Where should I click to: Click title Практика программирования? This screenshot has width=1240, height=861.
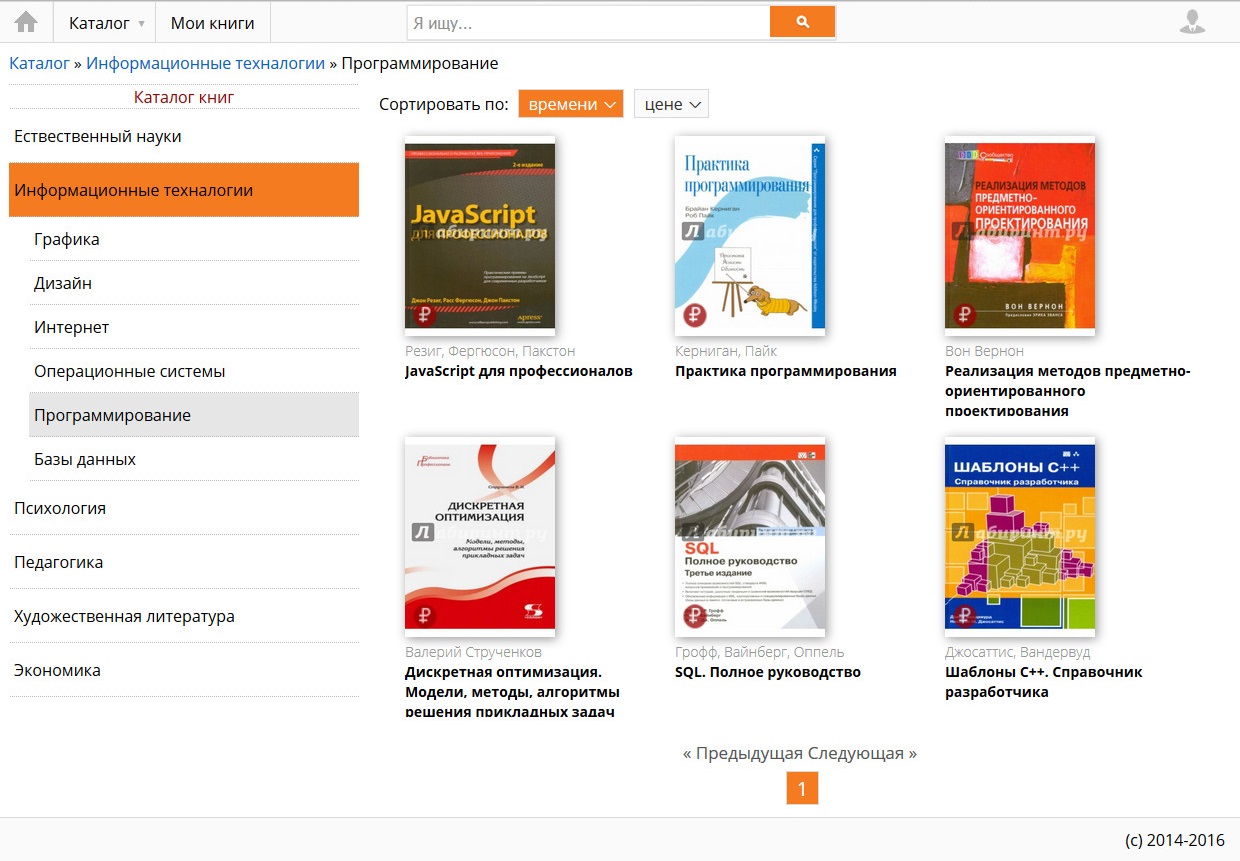(x=786, y=371)
